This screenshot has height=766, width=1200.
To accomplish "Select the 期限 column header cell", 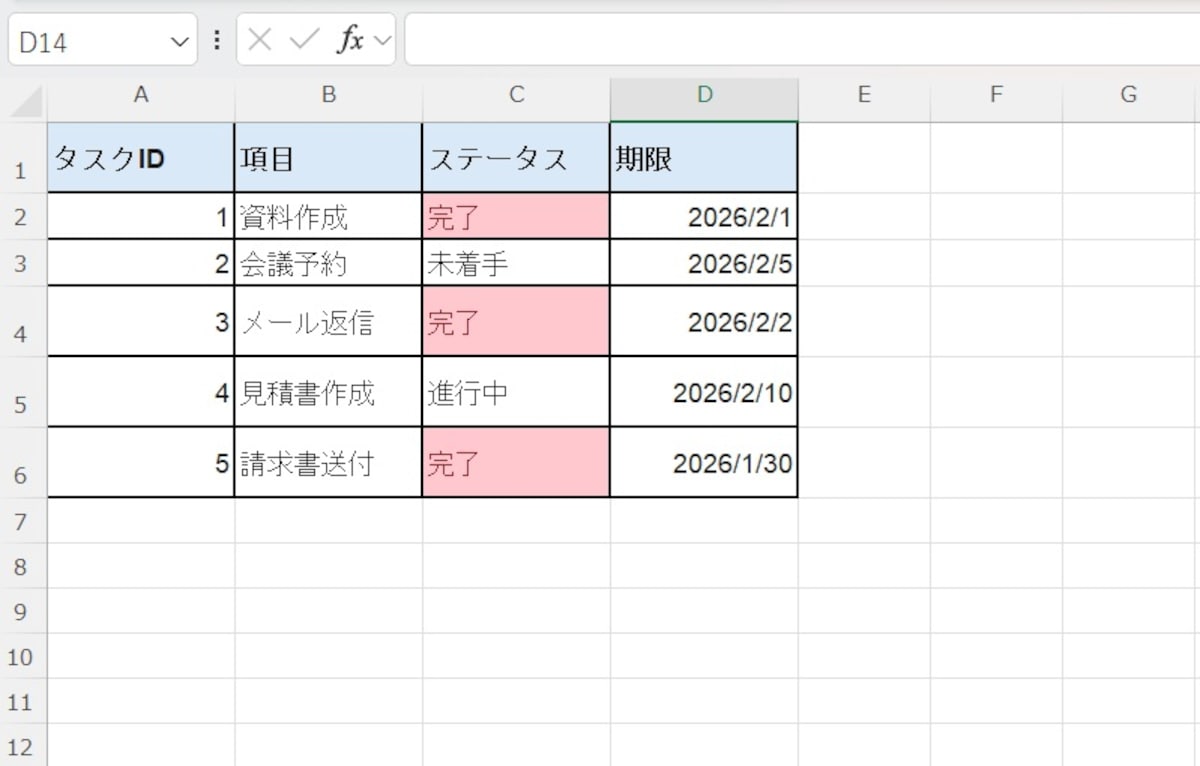I will [703, 157].
